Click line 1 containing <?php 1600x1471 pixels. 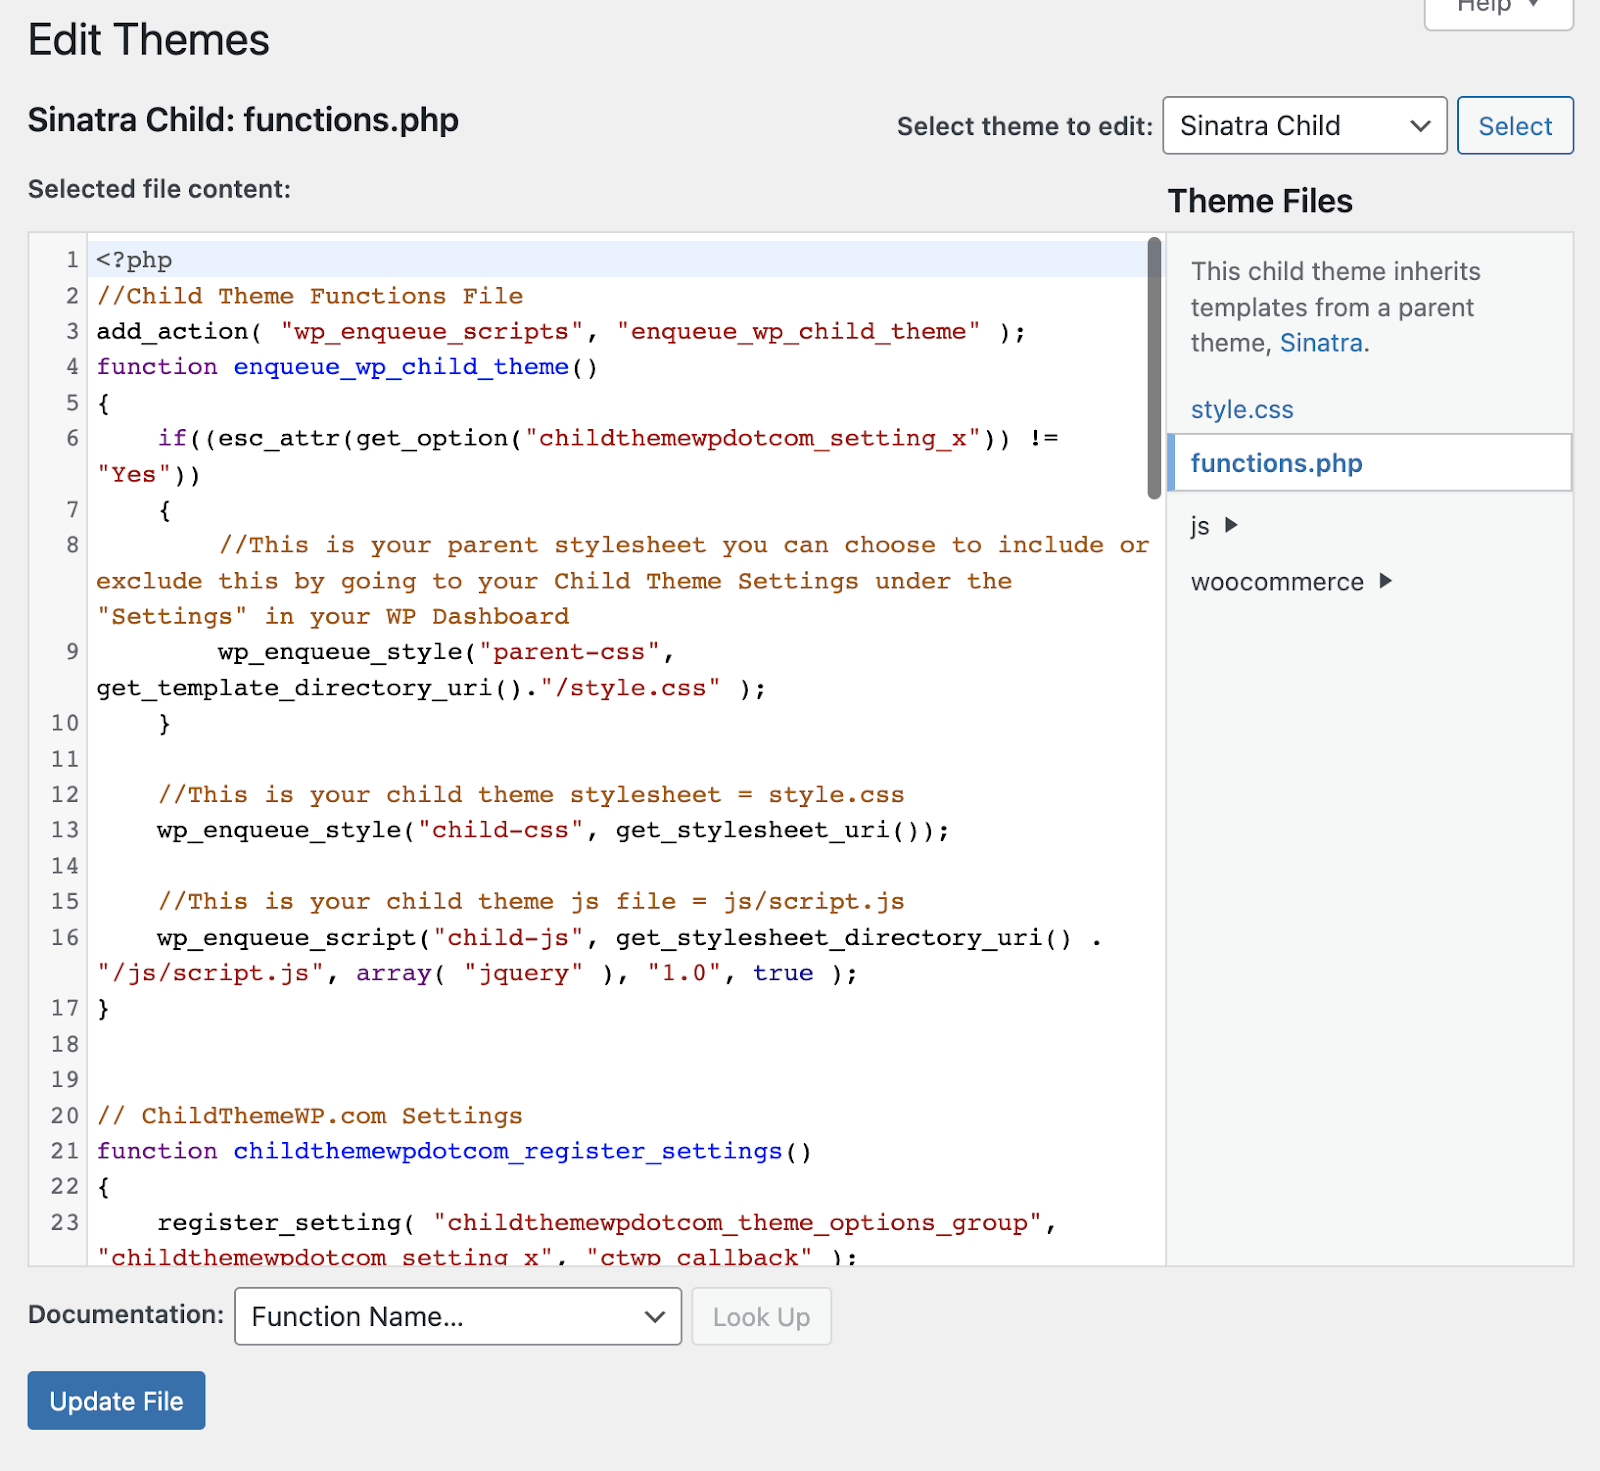pos(134,260)
